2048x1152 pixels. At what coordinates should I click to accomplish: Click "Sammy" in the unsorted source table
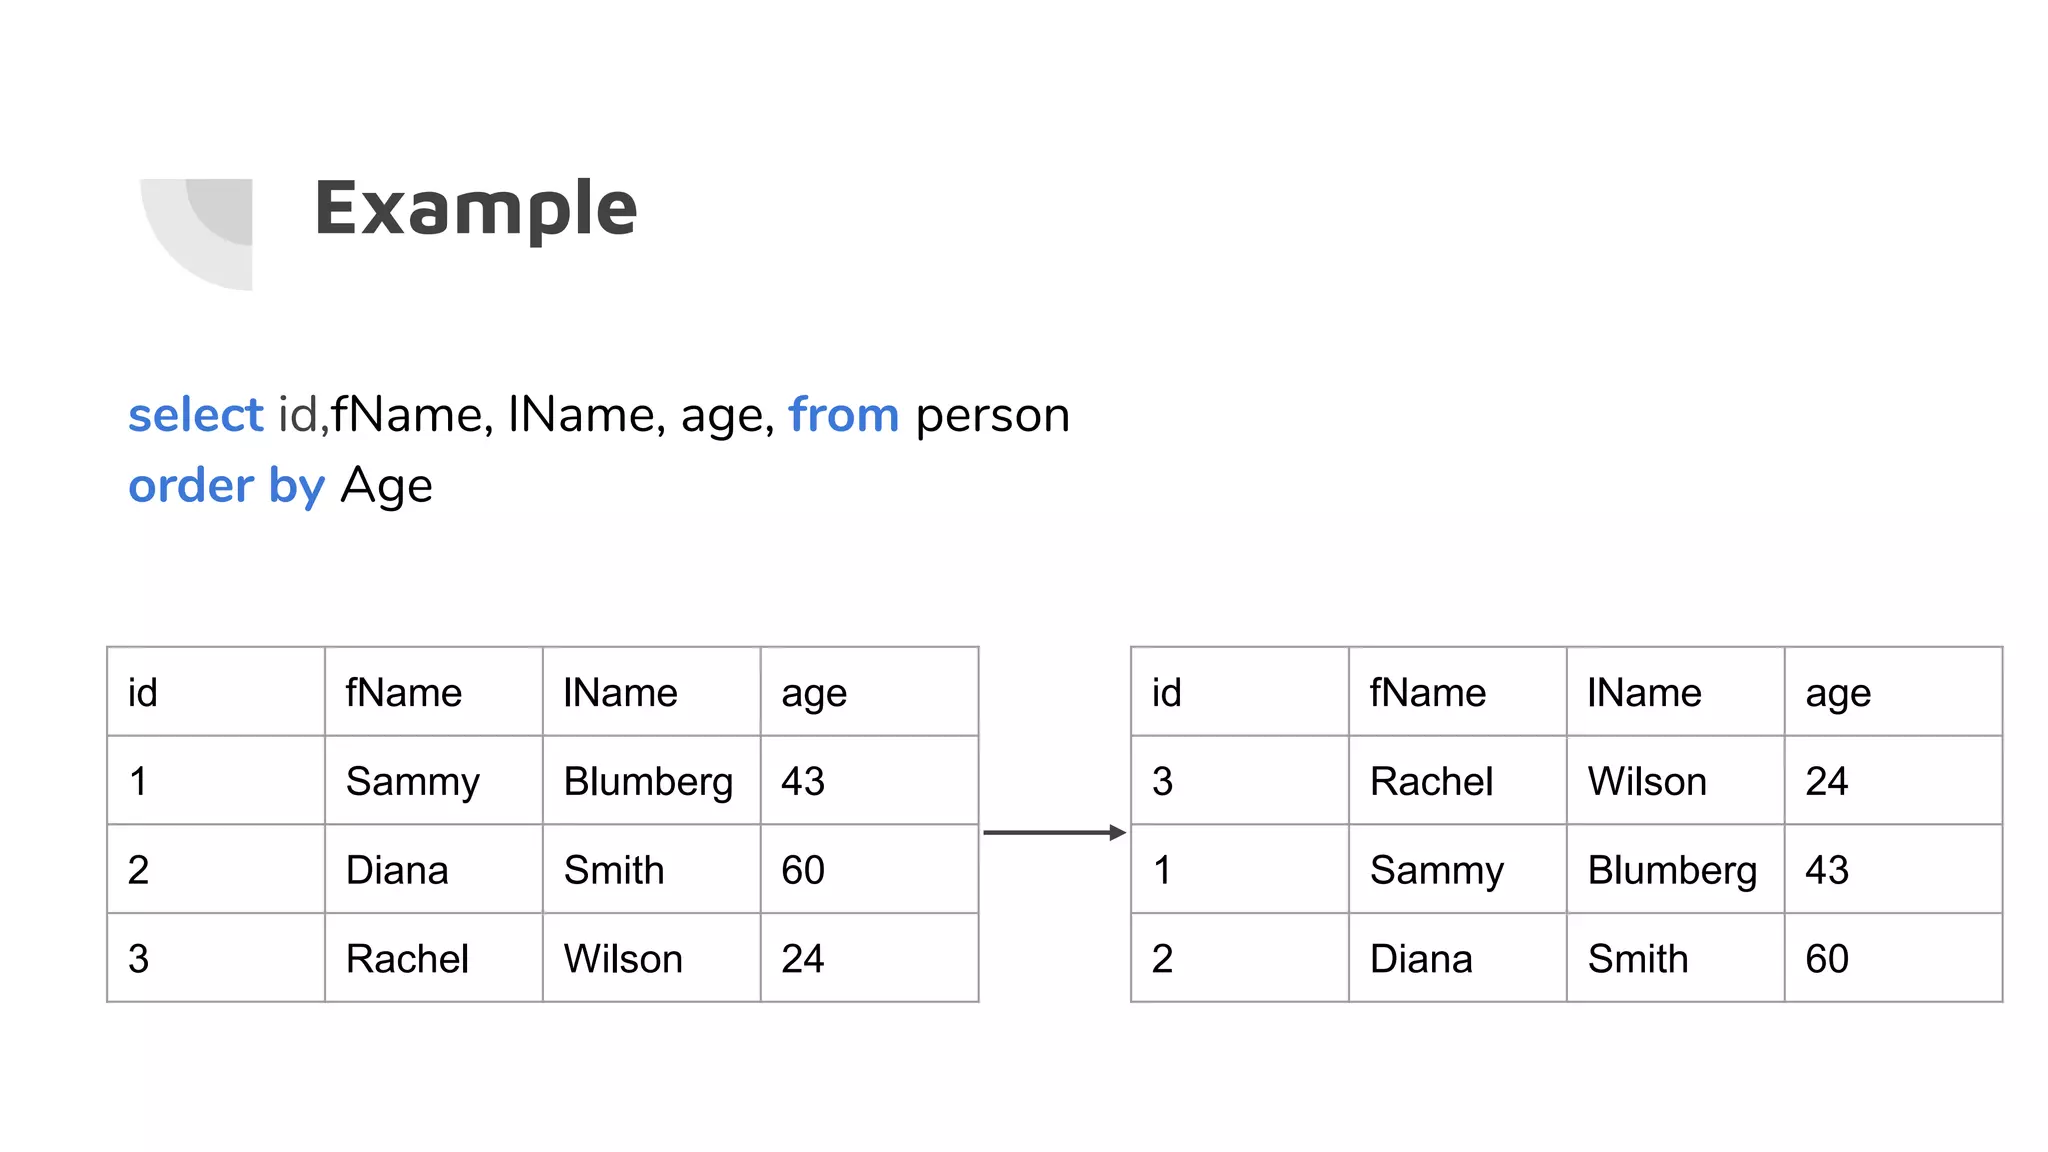point(412,781)
